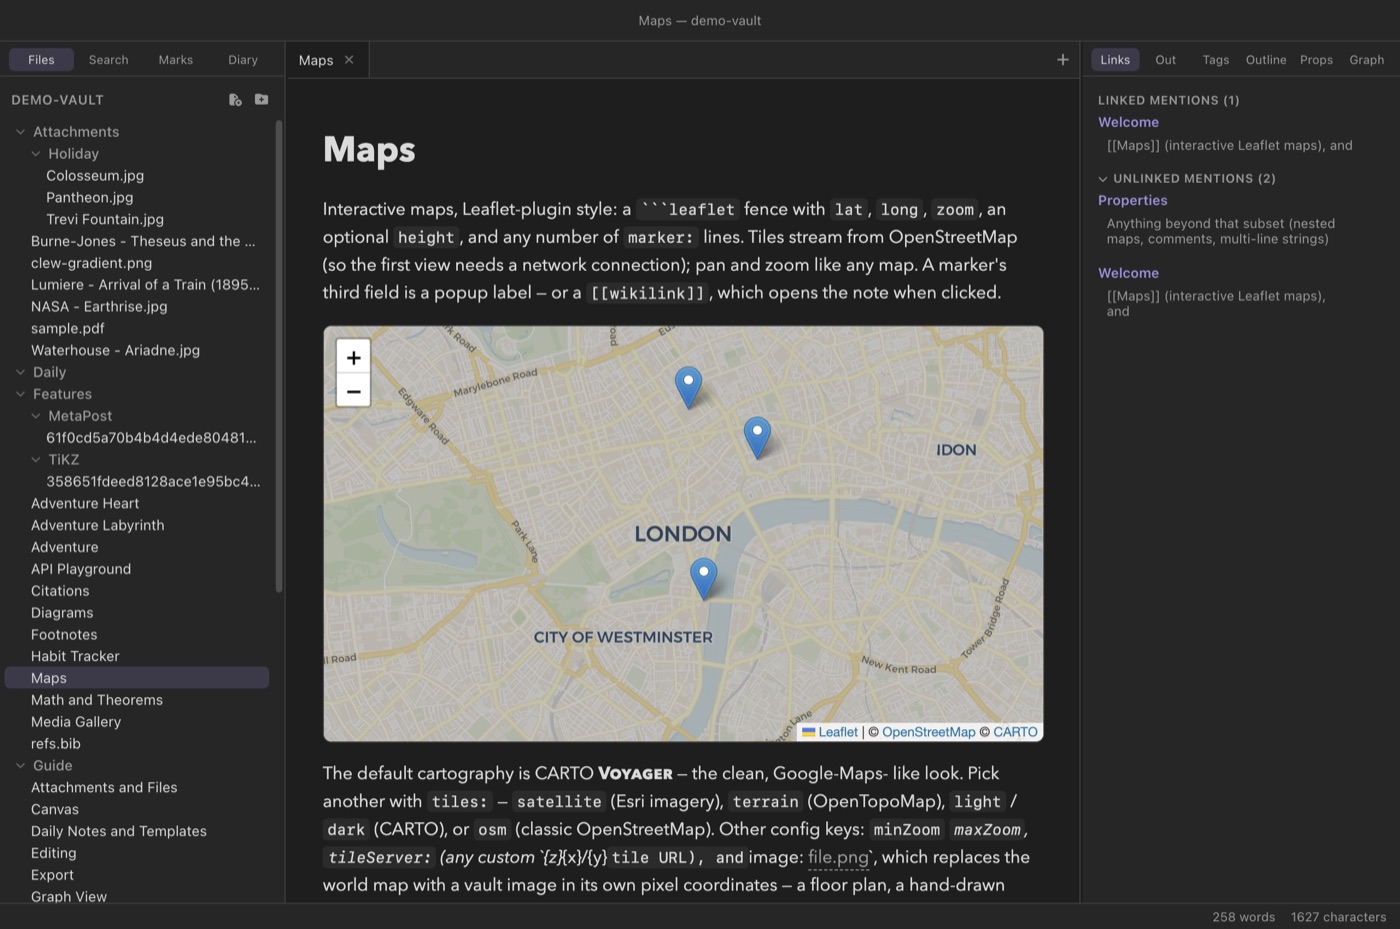This screenshot has width=1400, height=929.
Task: Zoom out on the London map
Action: [354, 390]
